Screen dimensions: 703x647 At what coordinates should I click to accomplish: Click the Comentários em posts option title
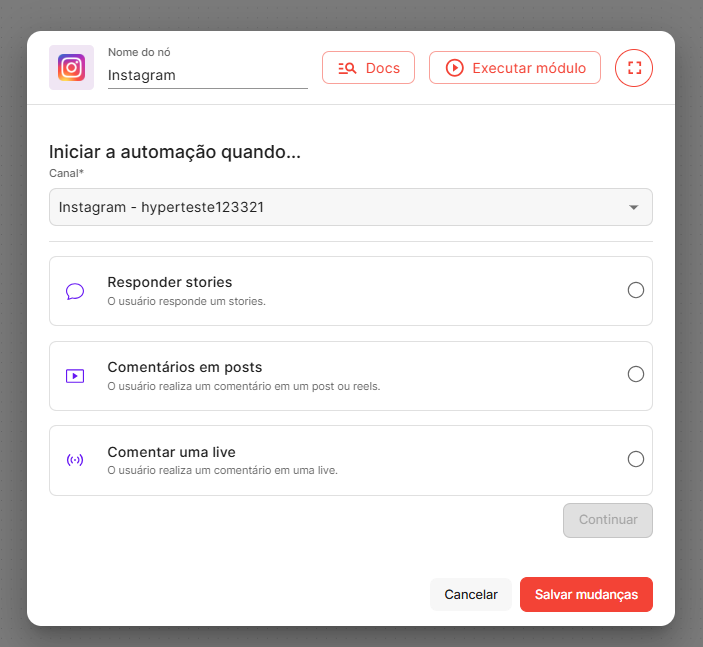pyautogui.click(x=184, y=367)
